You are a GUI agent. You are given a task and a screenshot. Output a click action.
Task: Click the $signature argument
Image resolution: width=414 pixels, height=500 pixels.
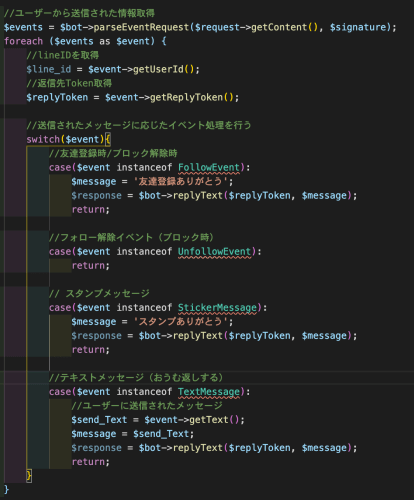point(357,27)
